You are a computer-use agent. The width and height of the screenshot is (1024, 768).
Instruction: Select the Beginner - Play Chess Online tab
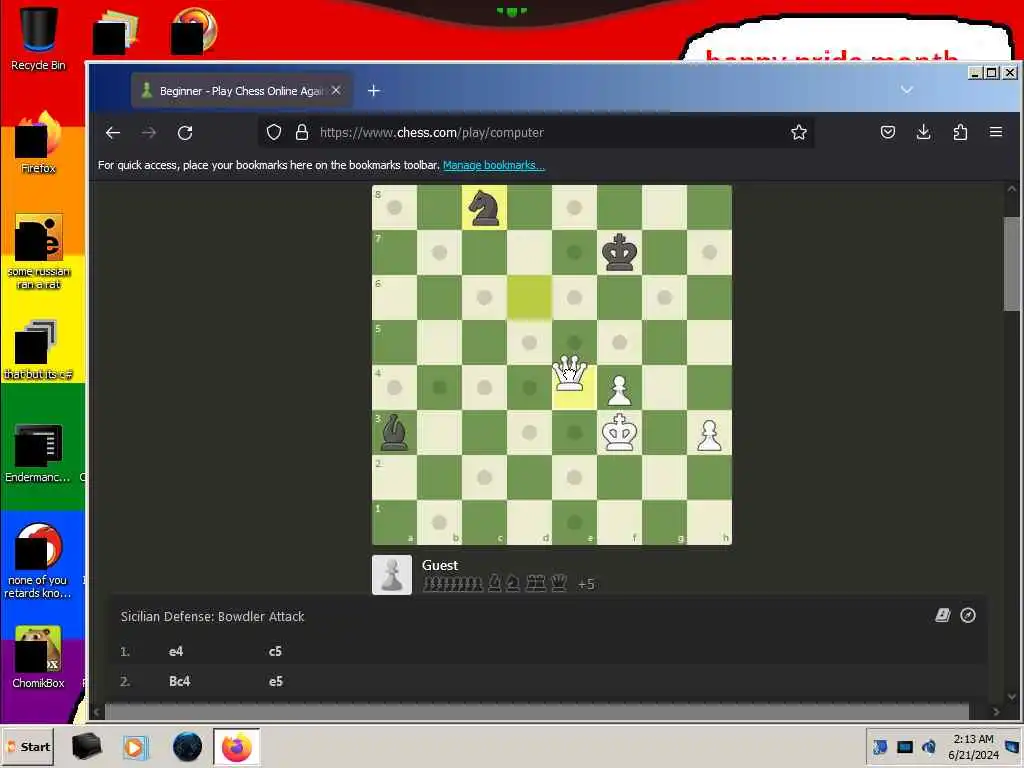240,91
